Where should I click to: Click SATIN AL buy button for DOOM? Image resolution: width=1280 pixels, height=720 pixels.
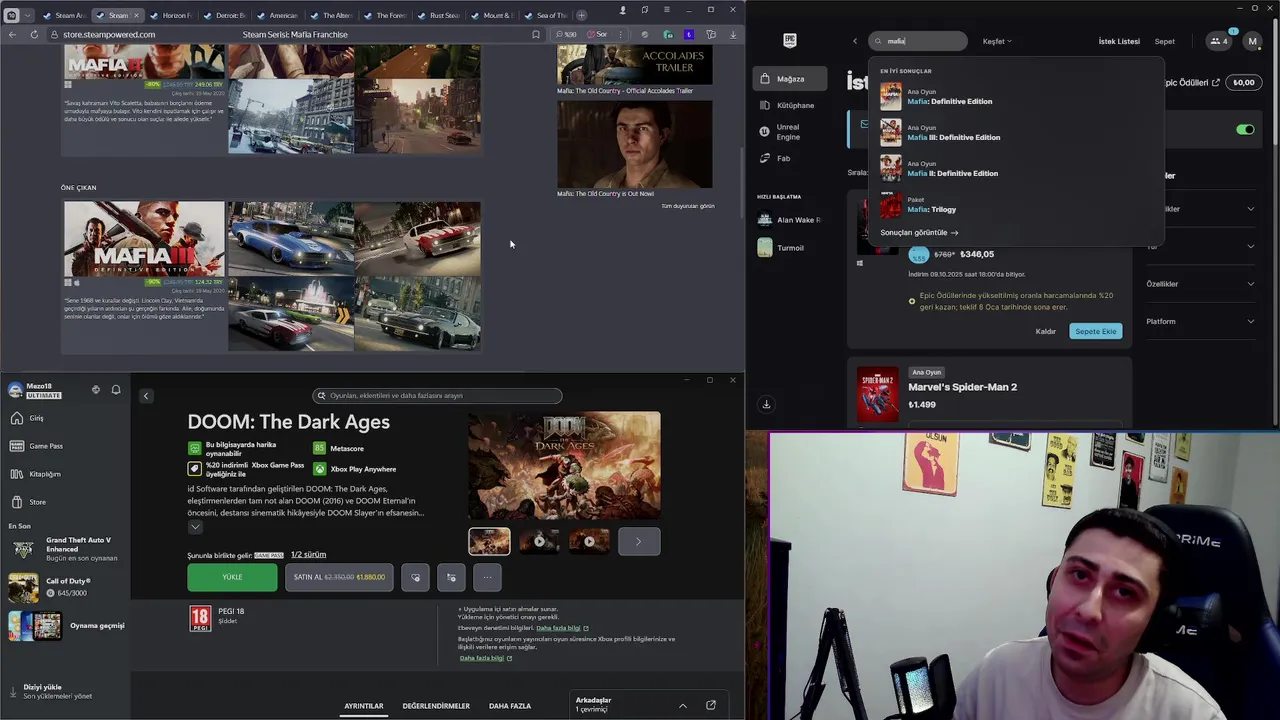tap(339, 577)
